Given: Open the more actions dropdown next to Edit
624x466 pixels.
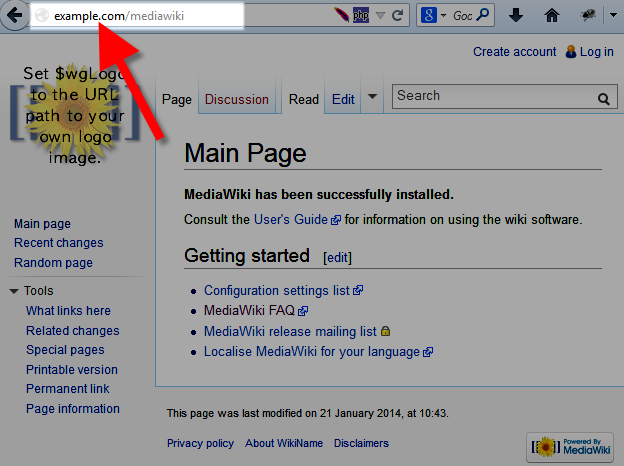Looking at the screenshot, I should (x=372, y=98).
